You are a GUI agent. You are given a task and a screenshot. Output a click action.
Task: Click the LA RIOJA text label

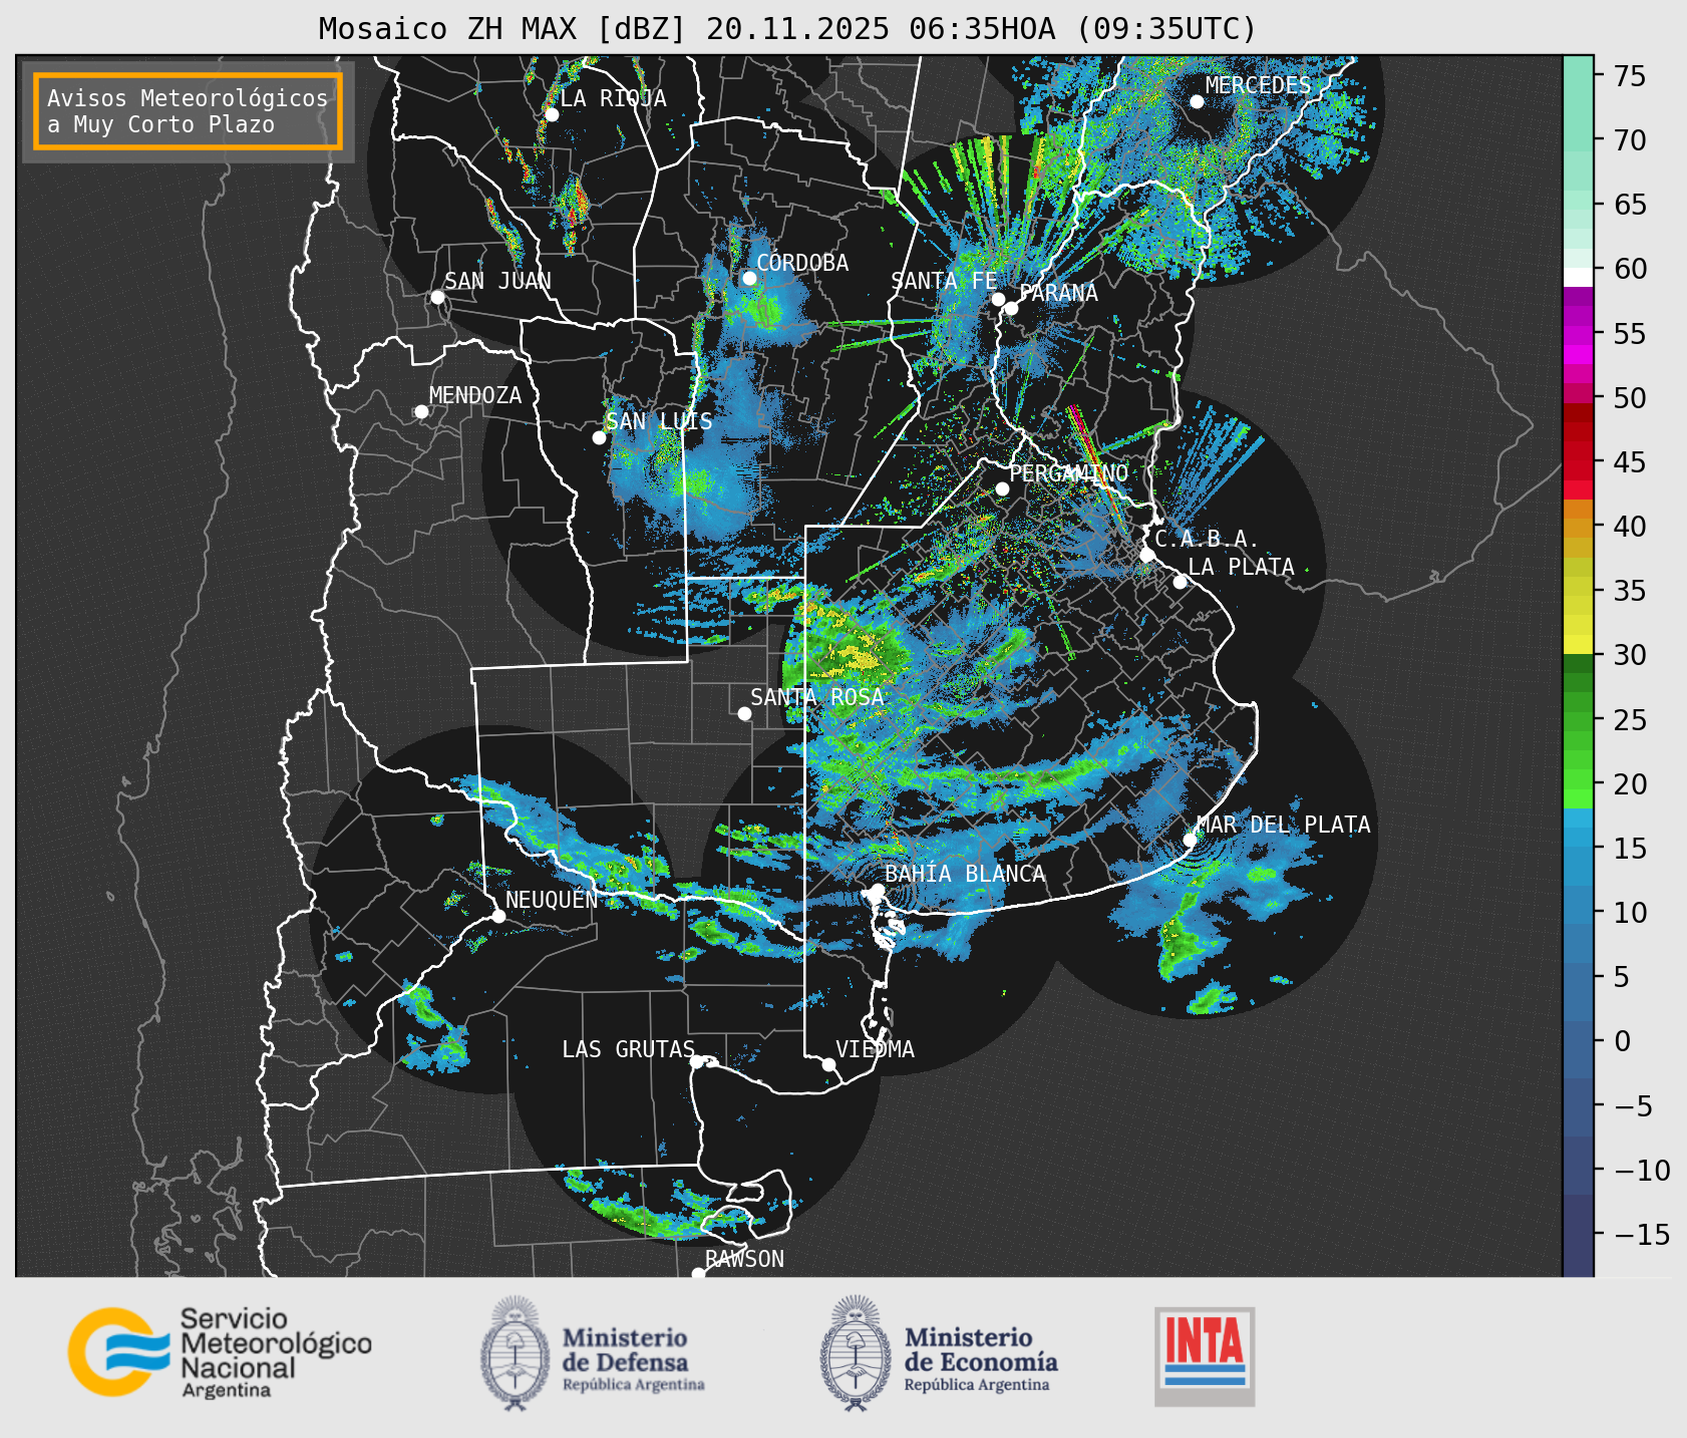coord(613,98)
